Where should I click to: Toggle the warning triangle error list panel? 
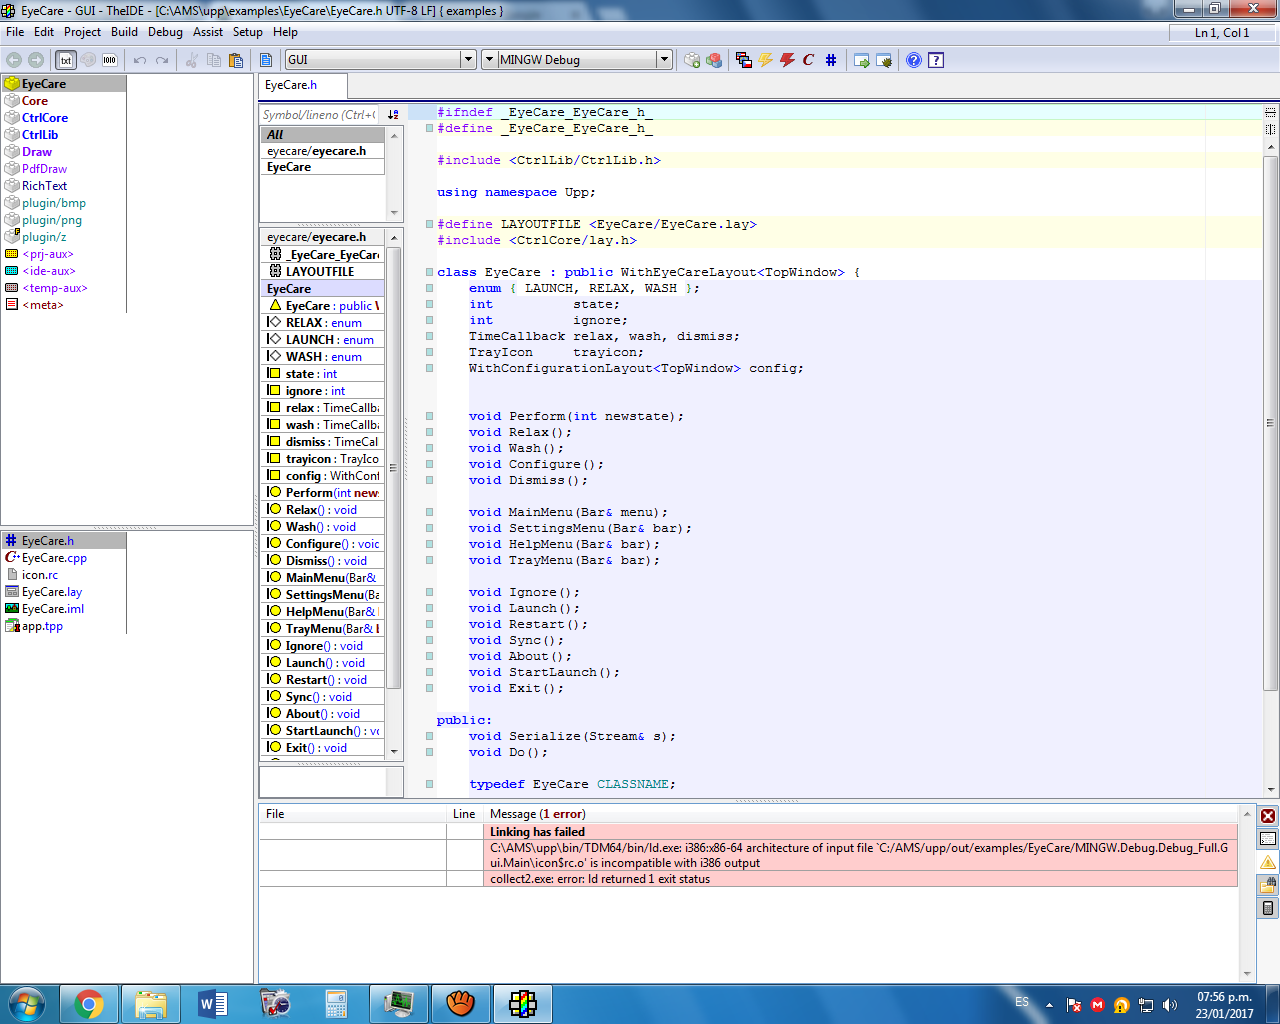pyautogui.click(x=1268, y=862)
